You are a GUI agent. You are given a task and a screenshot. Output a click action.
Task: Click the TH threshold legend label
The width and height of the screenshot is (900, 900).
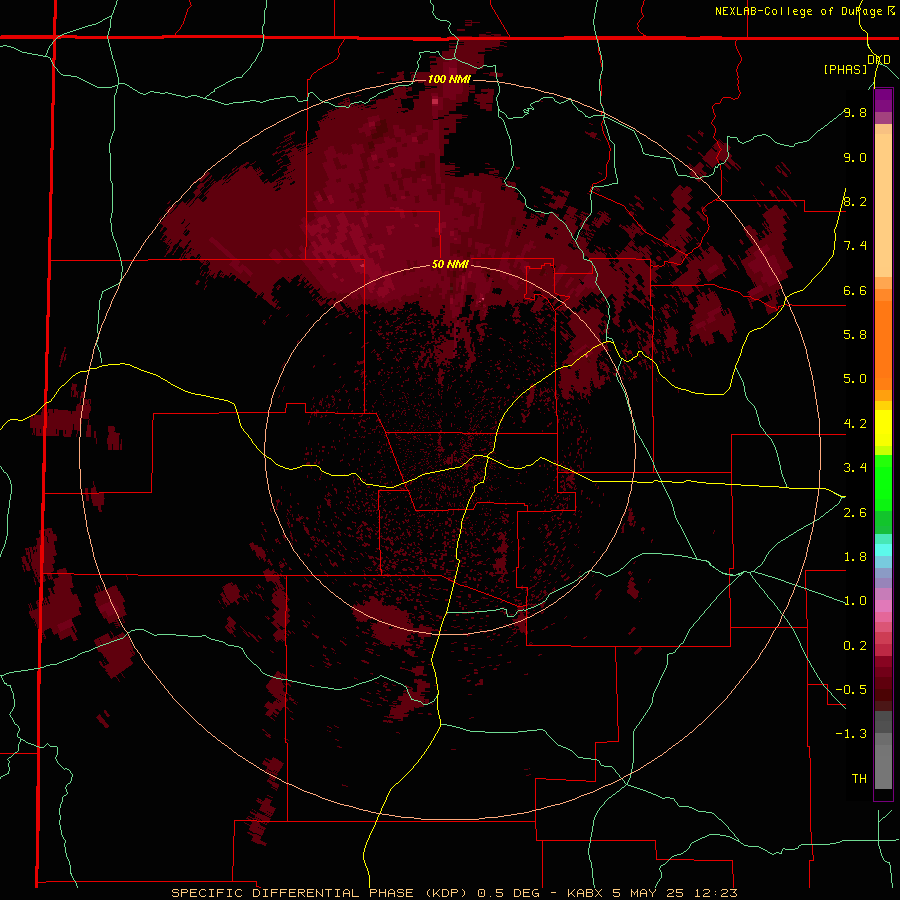[859, 779]
